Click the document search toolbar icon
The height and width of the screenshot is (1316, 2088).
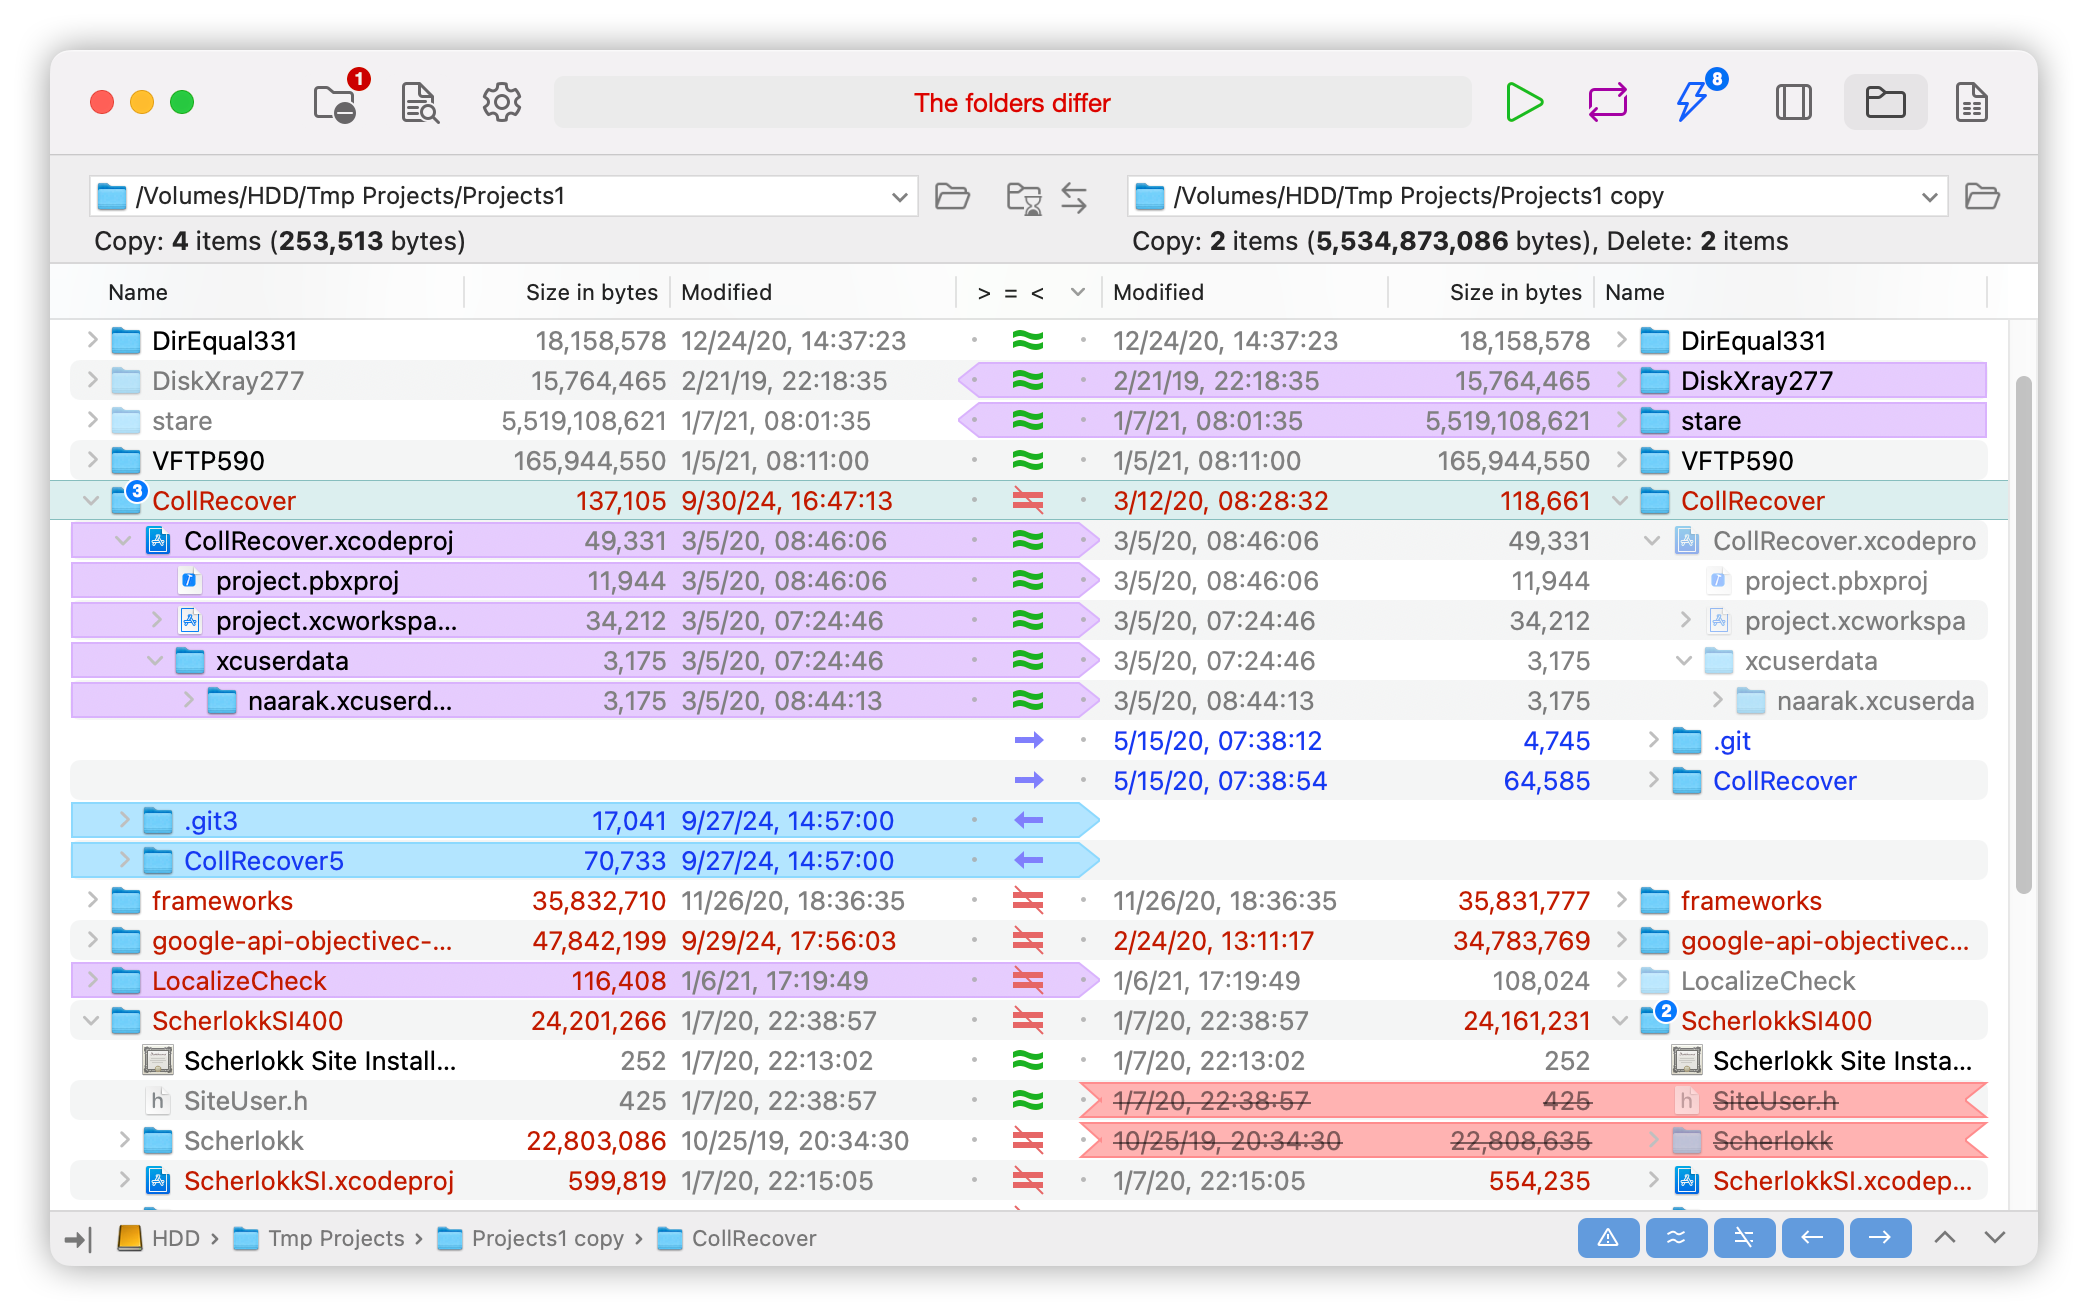point(419,103)
